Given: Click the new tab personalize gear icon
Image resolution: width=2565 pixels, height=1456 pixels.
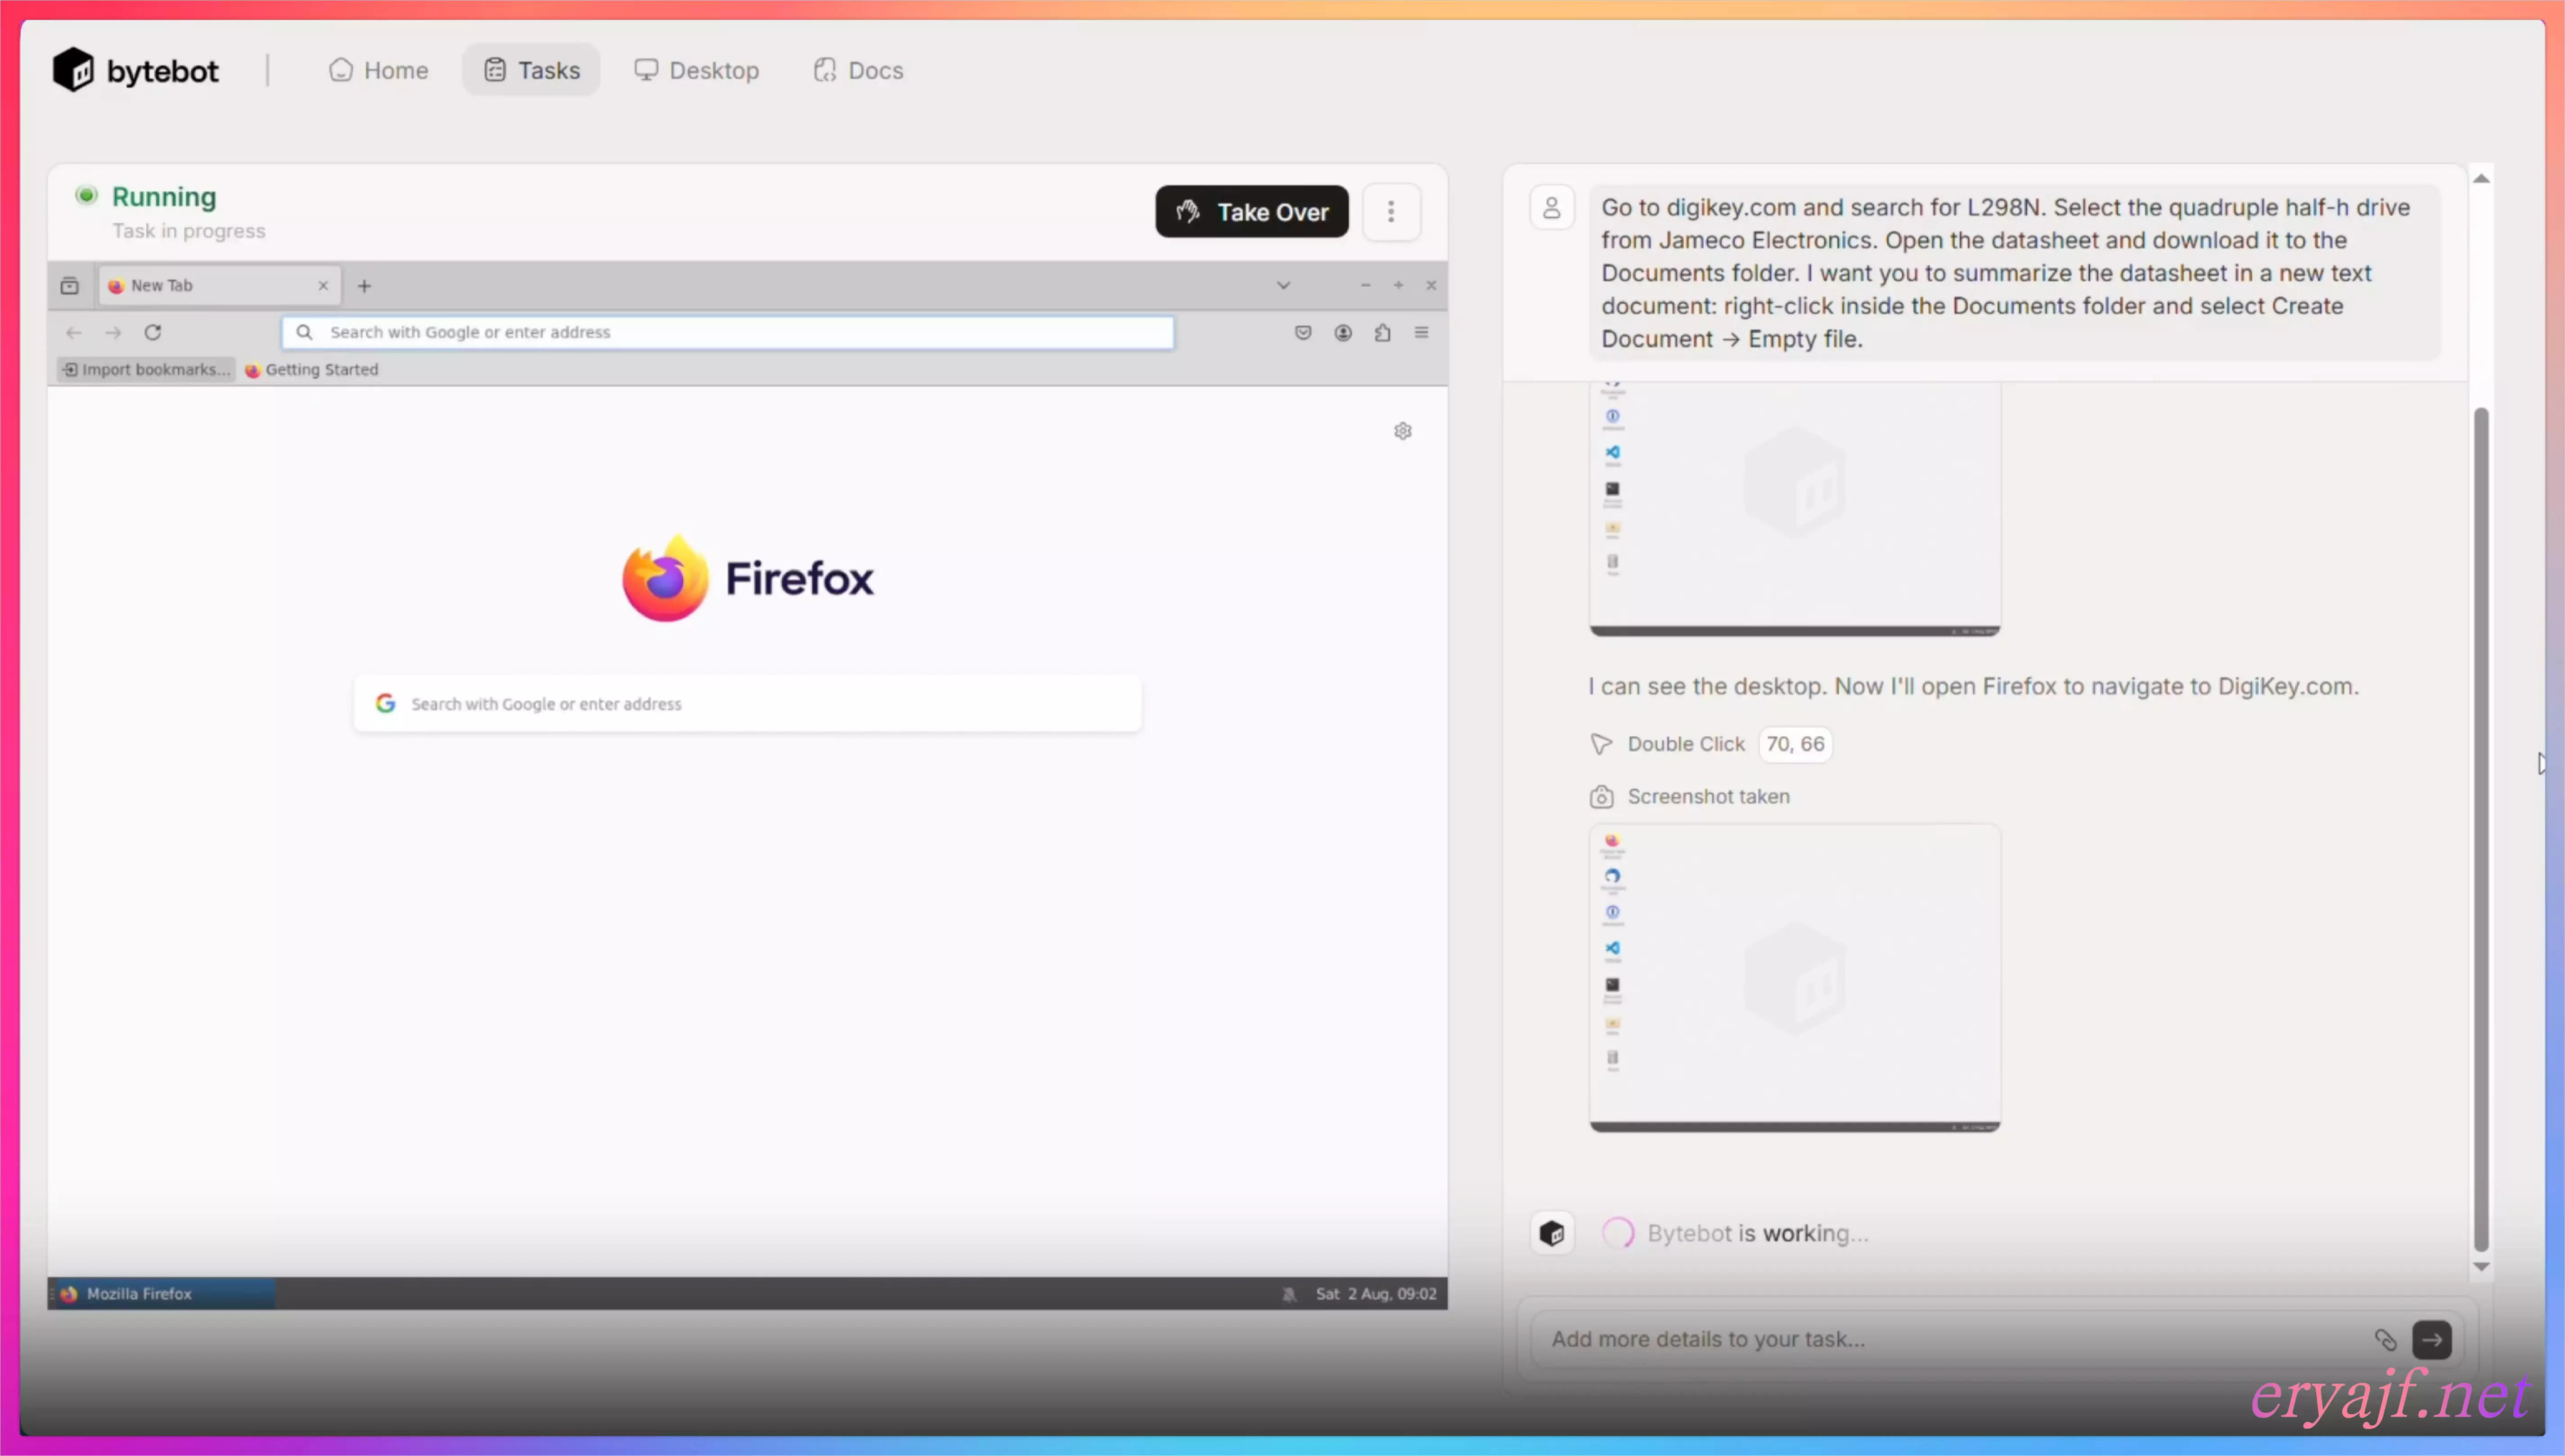Looking at the screenshot, I should coord(1403,431).
